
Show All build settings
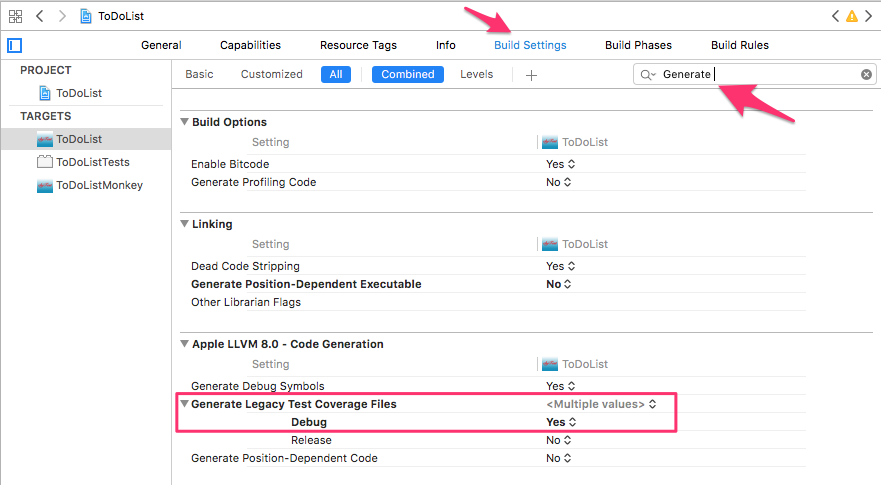[x=336, y=75]
